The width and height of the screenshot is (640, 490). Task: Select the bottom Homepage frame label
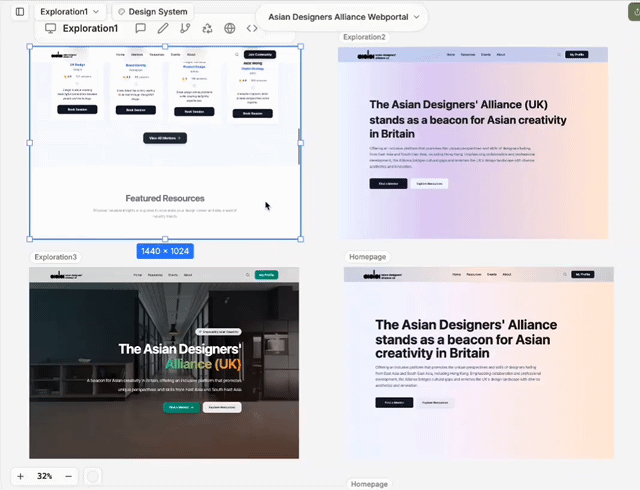coord(369,484)
